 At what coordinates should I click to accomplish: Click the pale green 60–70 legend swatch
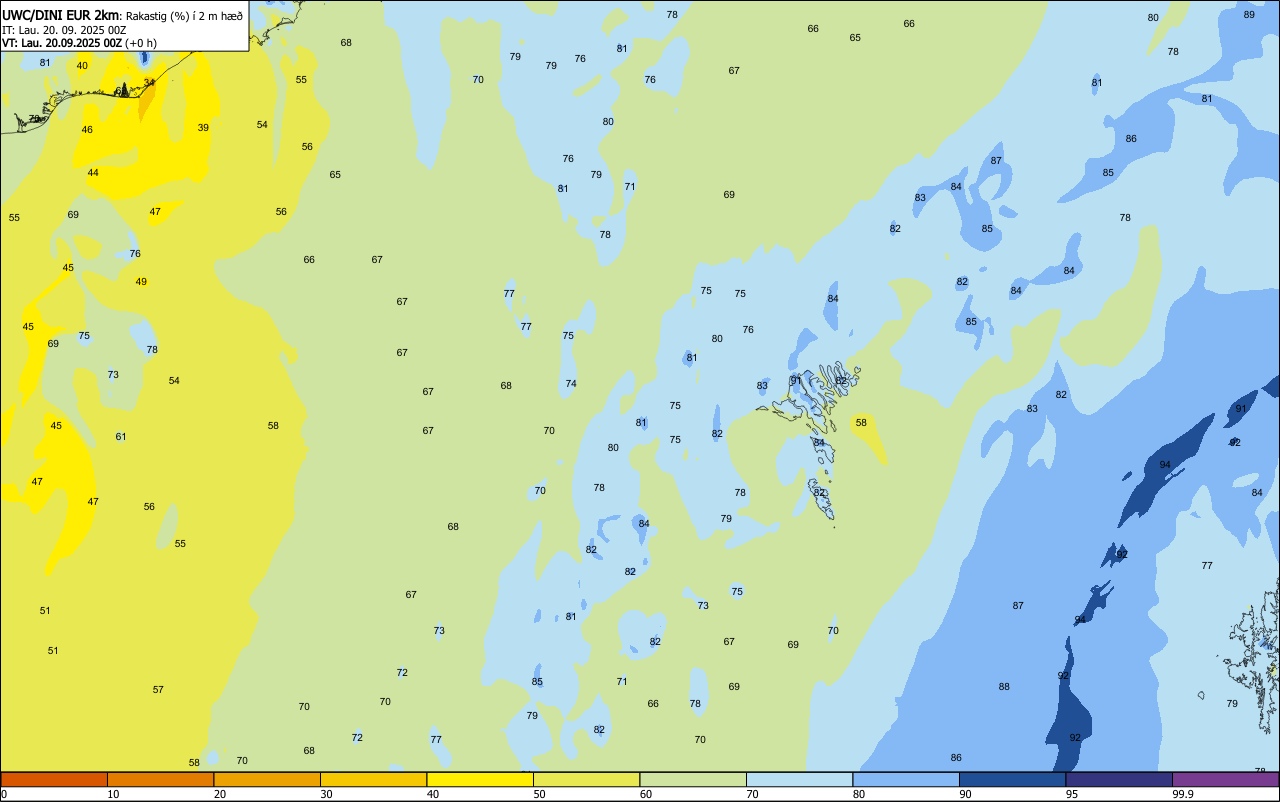click(693, 779)
